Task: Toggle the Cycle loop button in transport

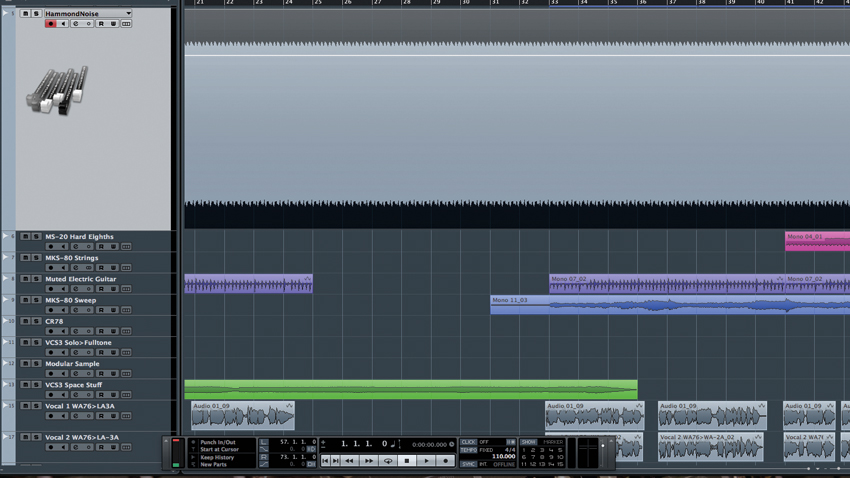Action: click(x=388, y=461)
